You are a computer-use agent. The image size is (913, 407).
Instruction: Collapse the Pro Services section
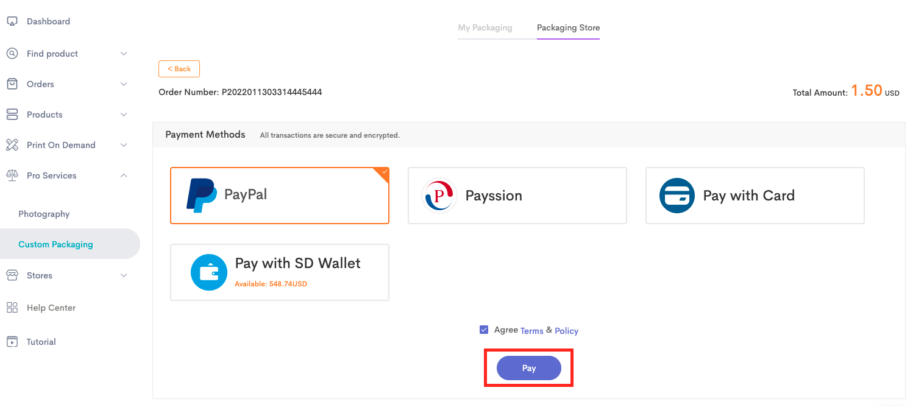(123, 175)
